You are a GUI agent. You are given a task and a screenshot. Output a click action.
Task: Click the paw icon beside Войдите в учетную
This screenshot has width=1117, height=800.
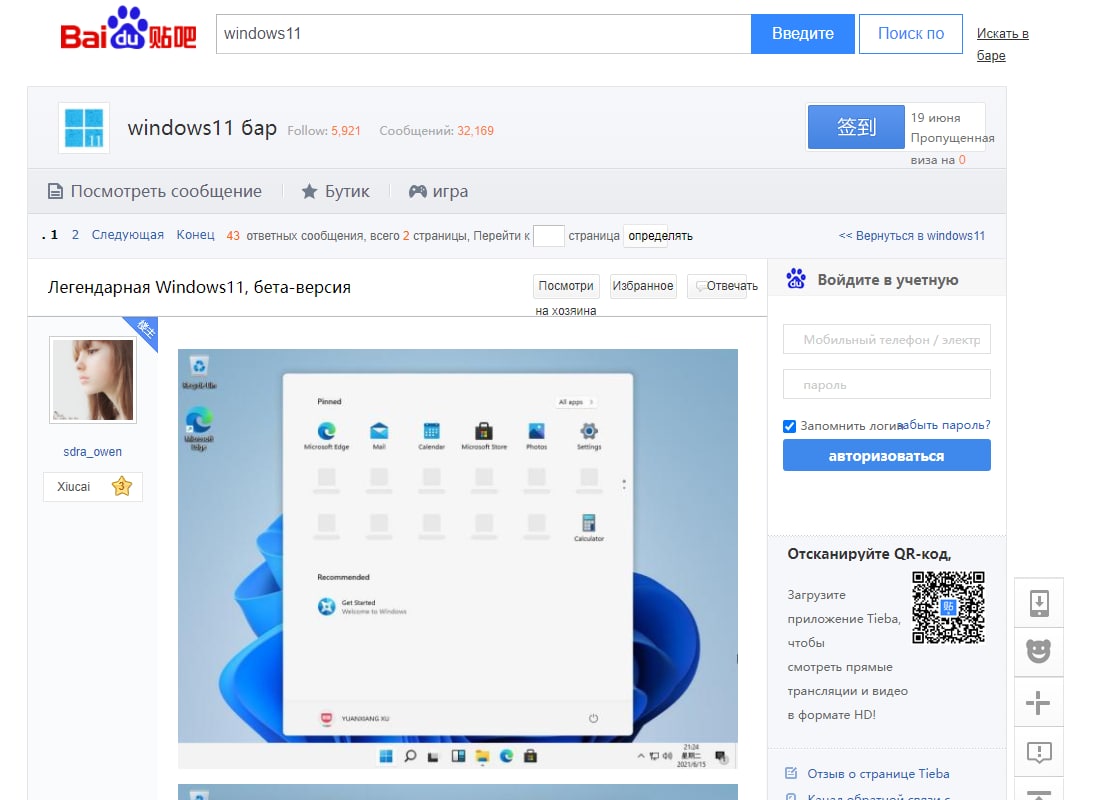coord(796,279)
